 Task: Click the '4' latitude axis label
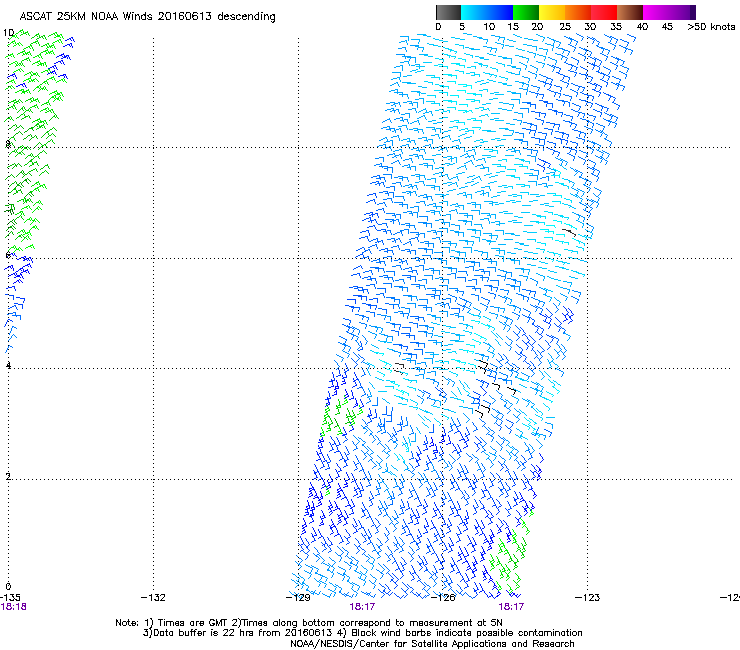pyautogui.click(x=8, y=365)
